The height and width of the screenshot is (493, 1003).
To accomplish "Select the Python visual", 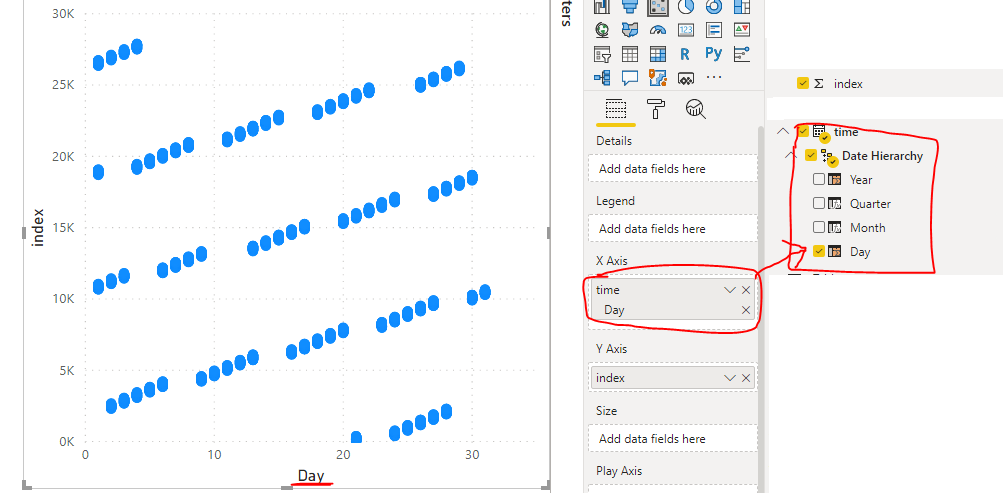I will [714, 54].
